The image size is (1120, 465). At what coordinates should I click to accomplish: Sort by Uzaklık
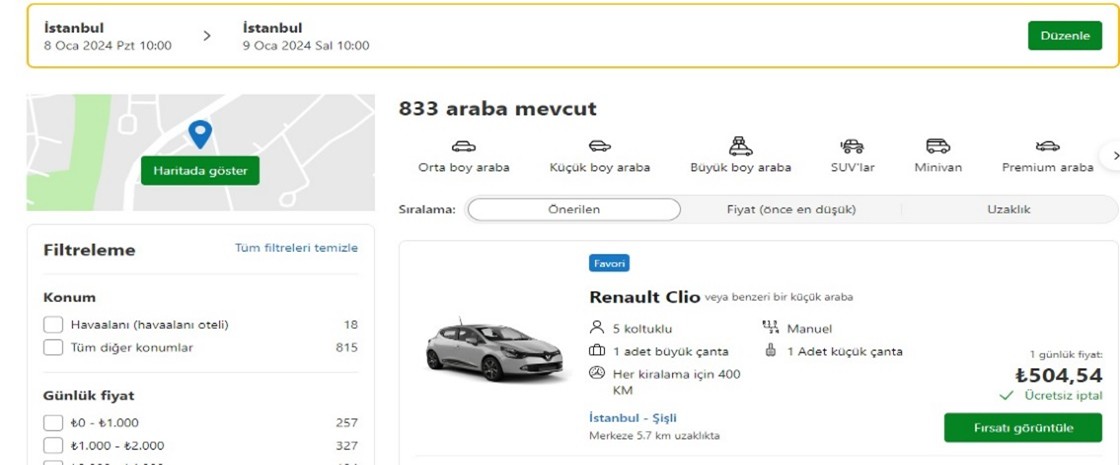tap(1009, 210)
